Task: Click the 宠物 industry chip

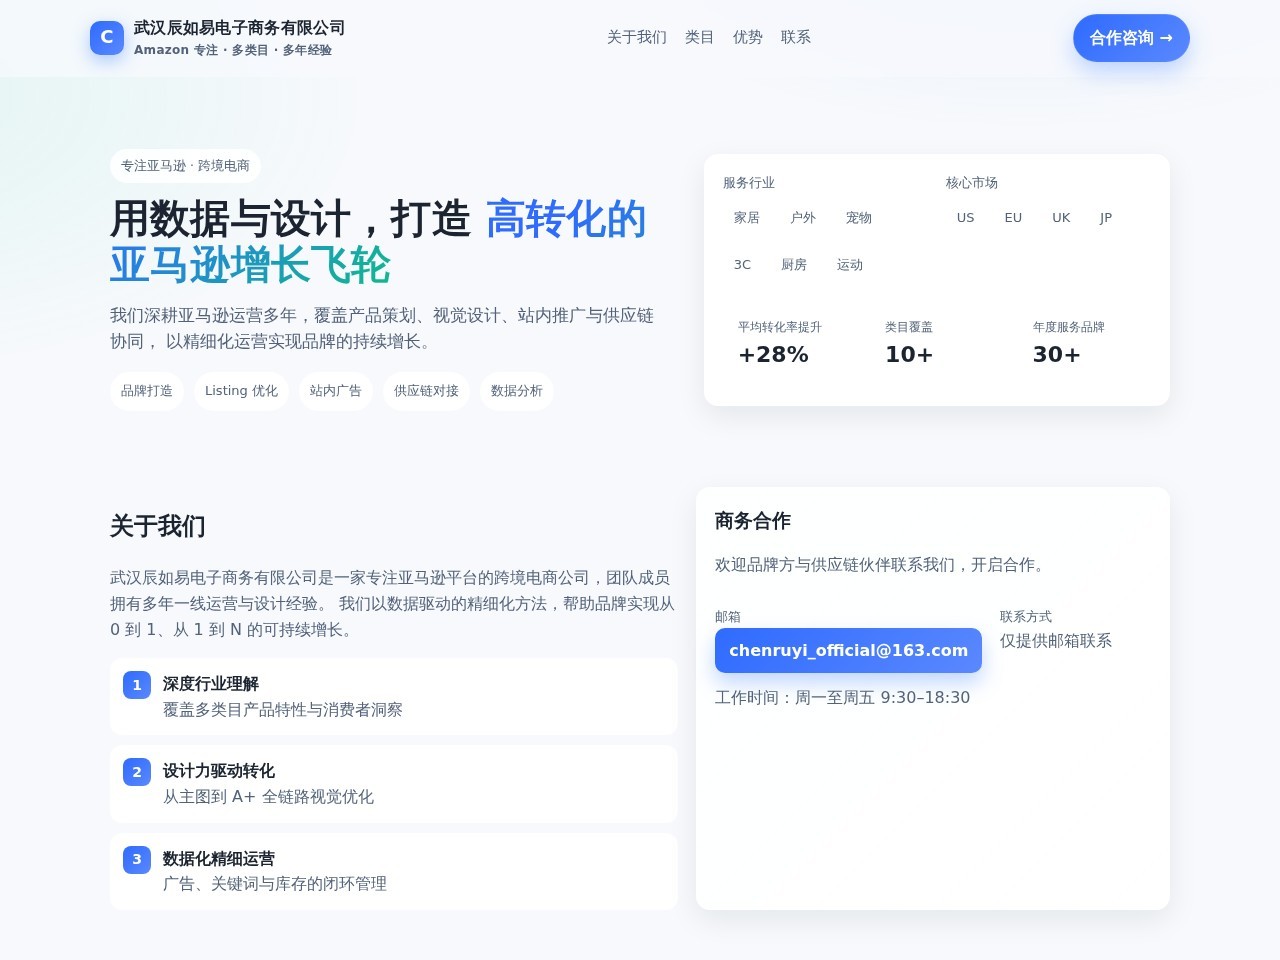Action: pos(859,218)
